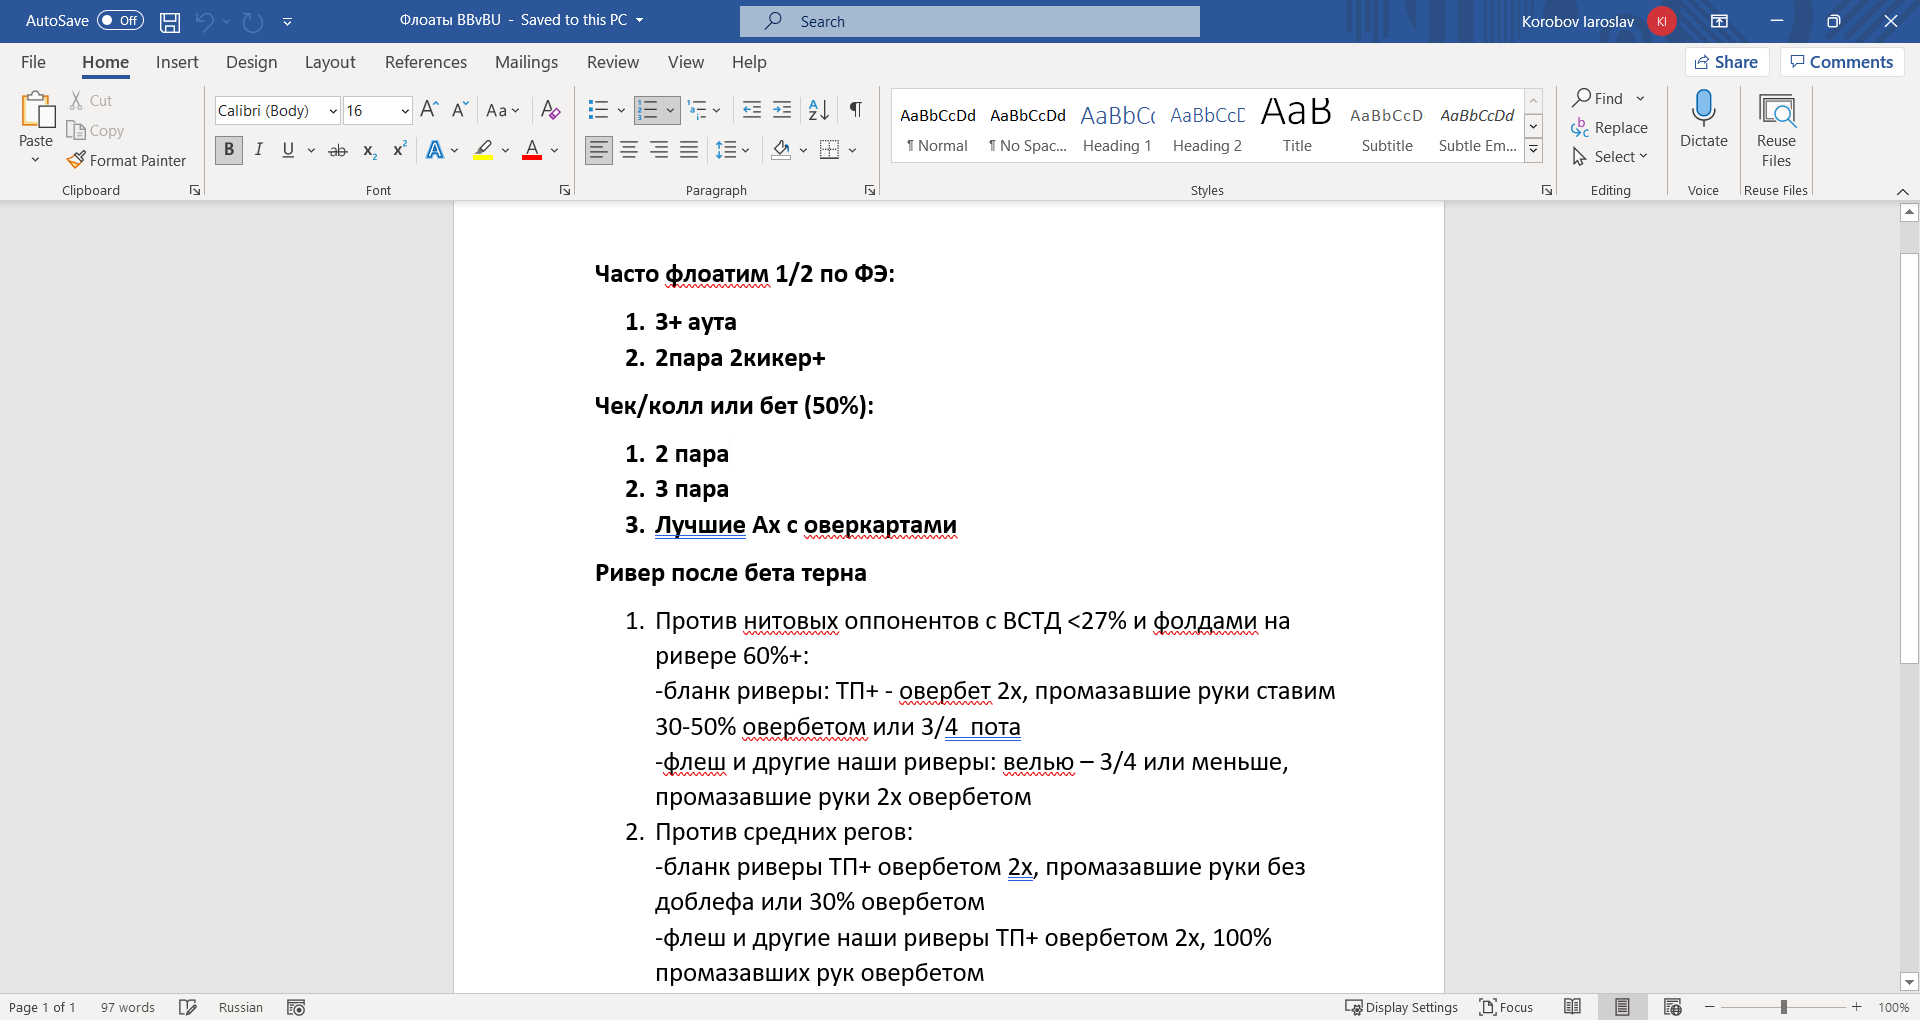Clear all formatting icon

click(550, 110)
